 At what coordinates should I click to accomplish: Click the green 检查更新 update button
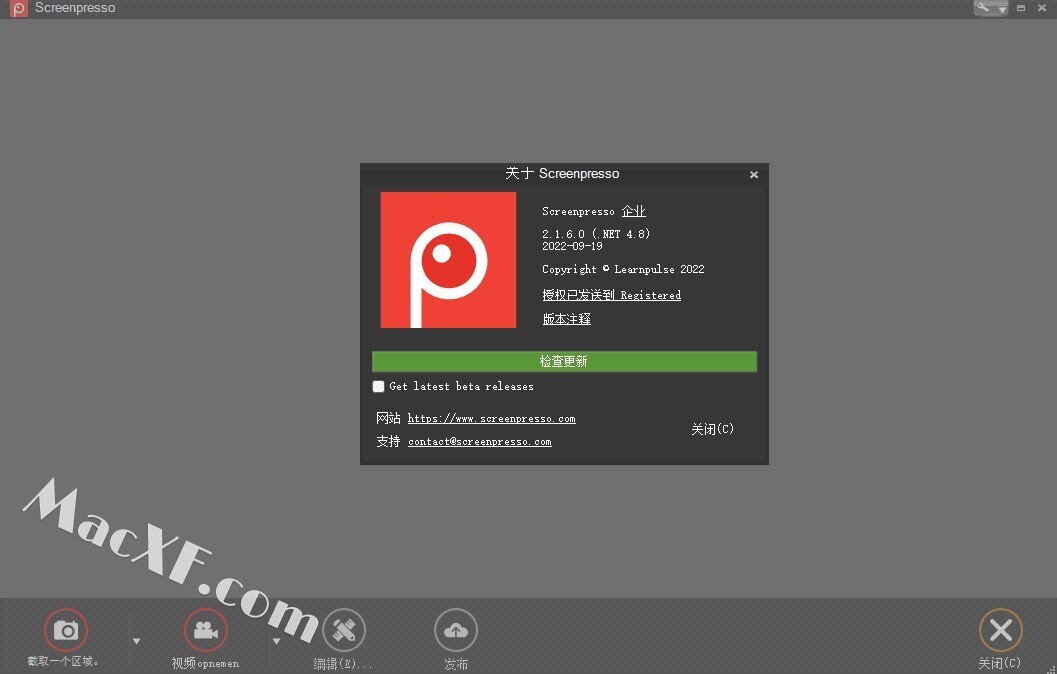pyautogui.click(x=564, y=361)
